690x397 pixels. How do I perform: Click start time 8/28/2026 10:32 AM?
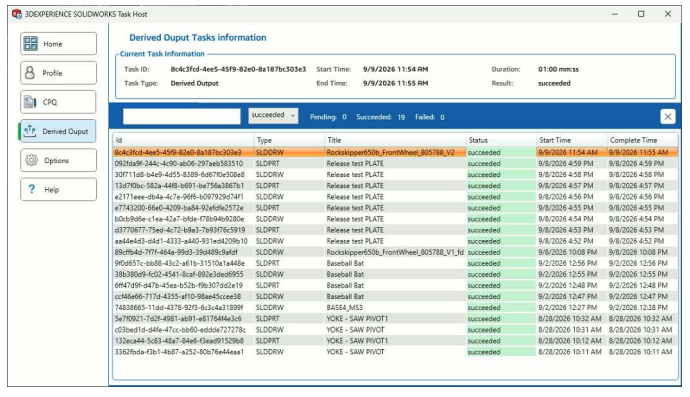570,318
